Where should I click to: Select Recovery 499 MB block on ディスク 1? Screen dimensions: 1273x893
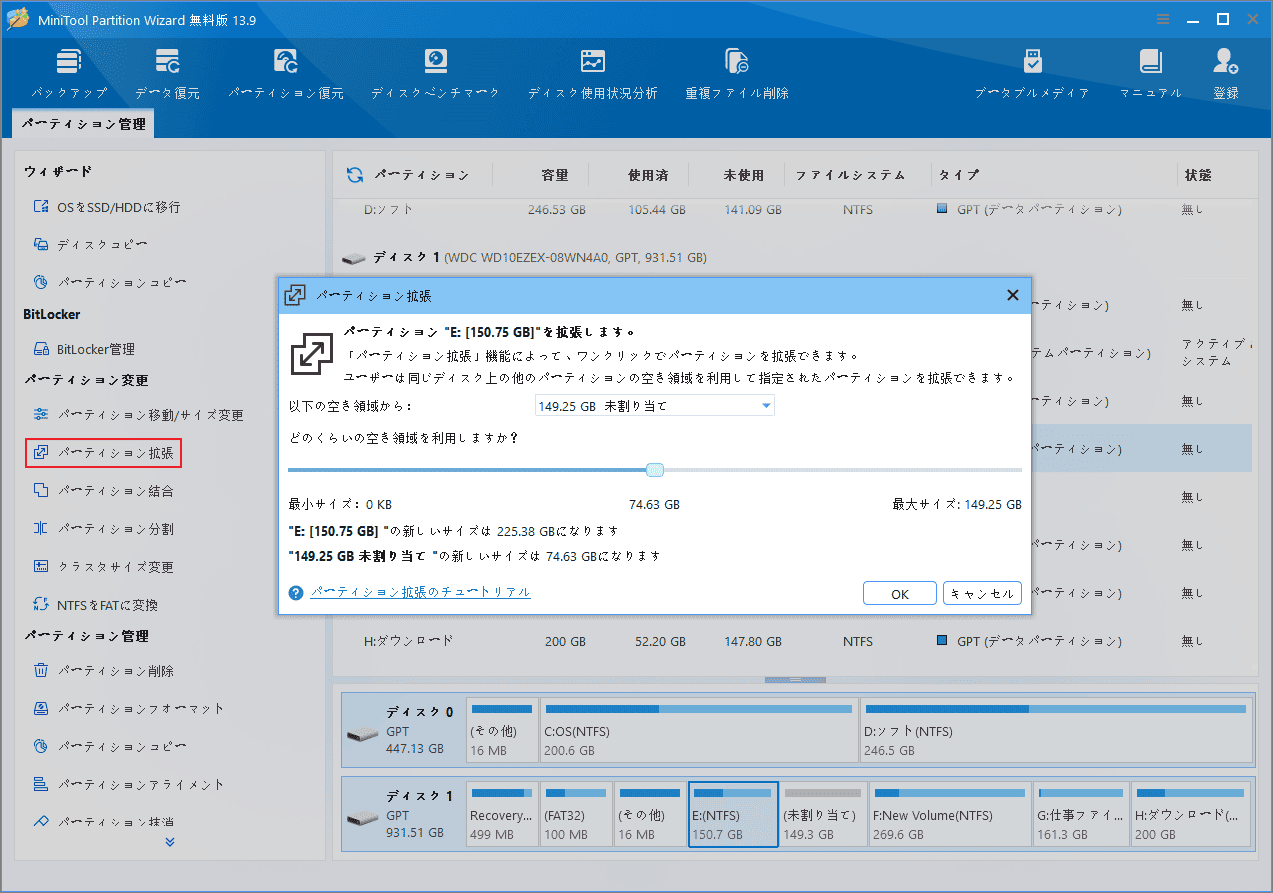(x=502, y=814)
